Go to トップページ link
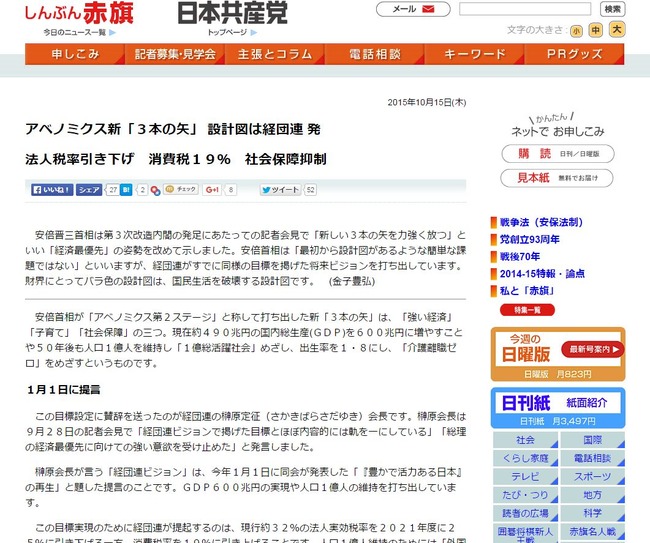Screen dimensions: 650x543 (x=232, y=32)
